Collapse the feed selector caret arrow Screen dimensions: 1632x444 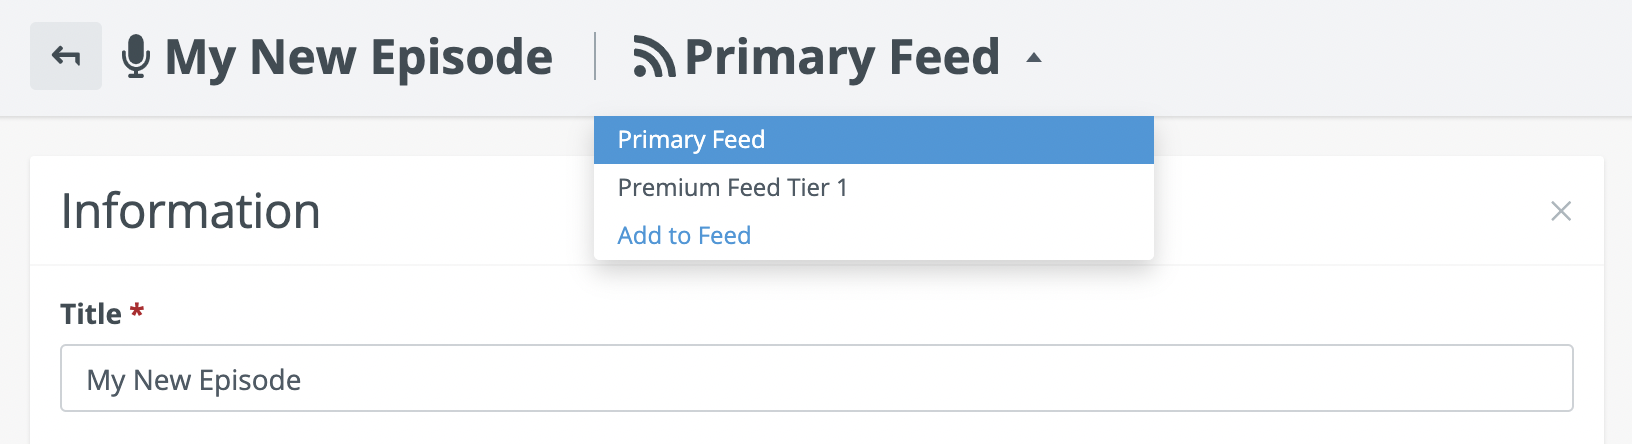point(1034,58)
